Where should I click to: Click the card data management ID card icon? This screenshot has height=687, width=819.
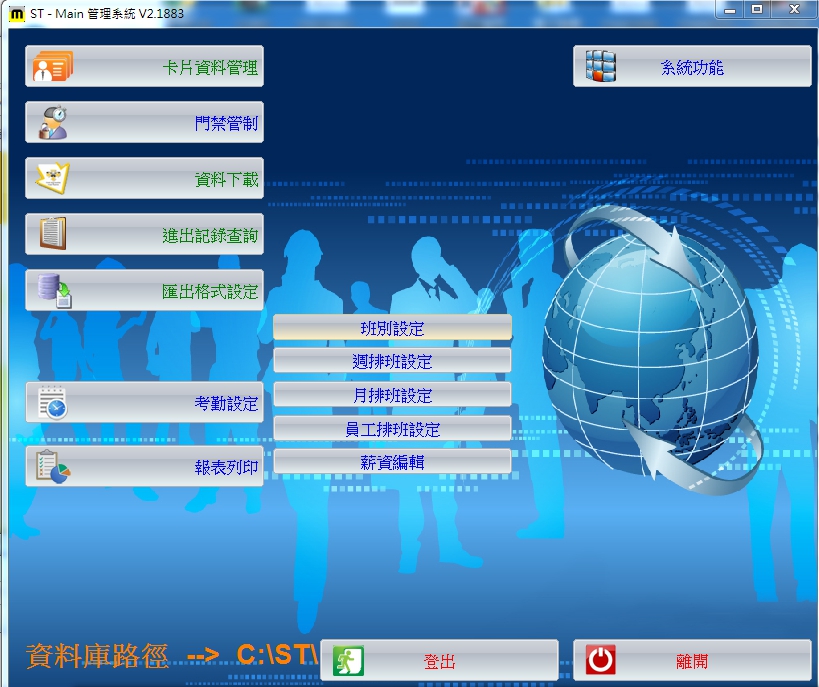[52, 67]
